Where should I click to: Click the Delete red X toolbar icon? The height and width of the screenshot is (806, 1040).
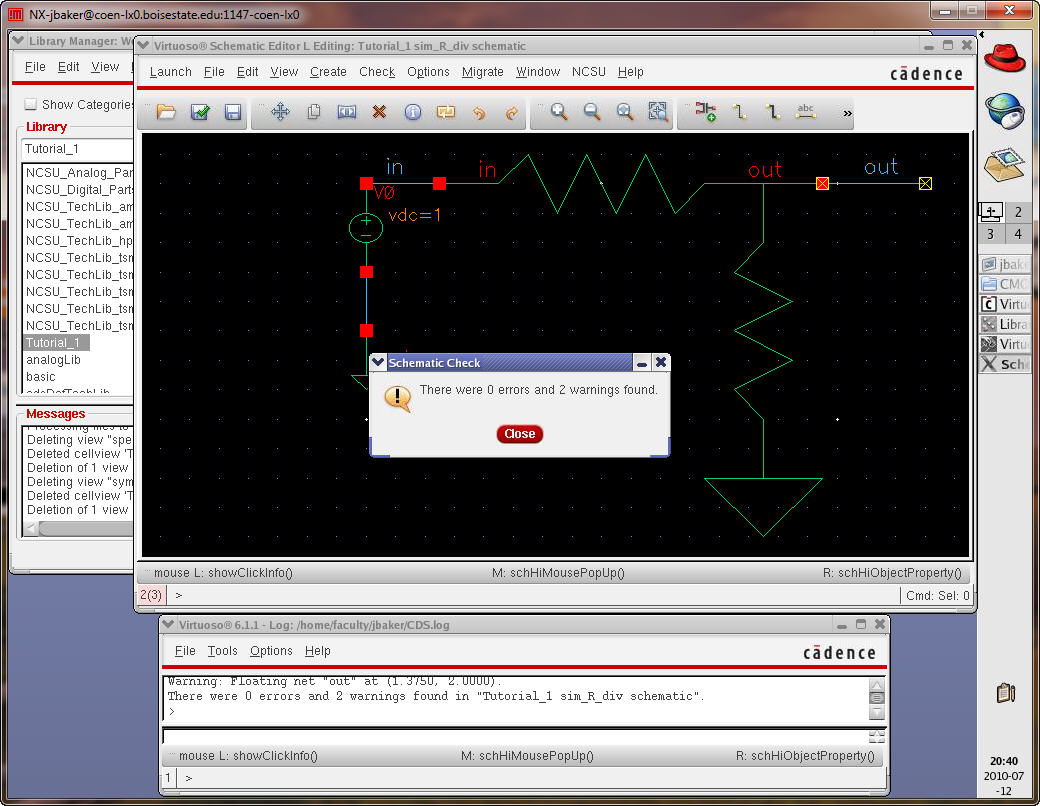[x=379, y=113]
